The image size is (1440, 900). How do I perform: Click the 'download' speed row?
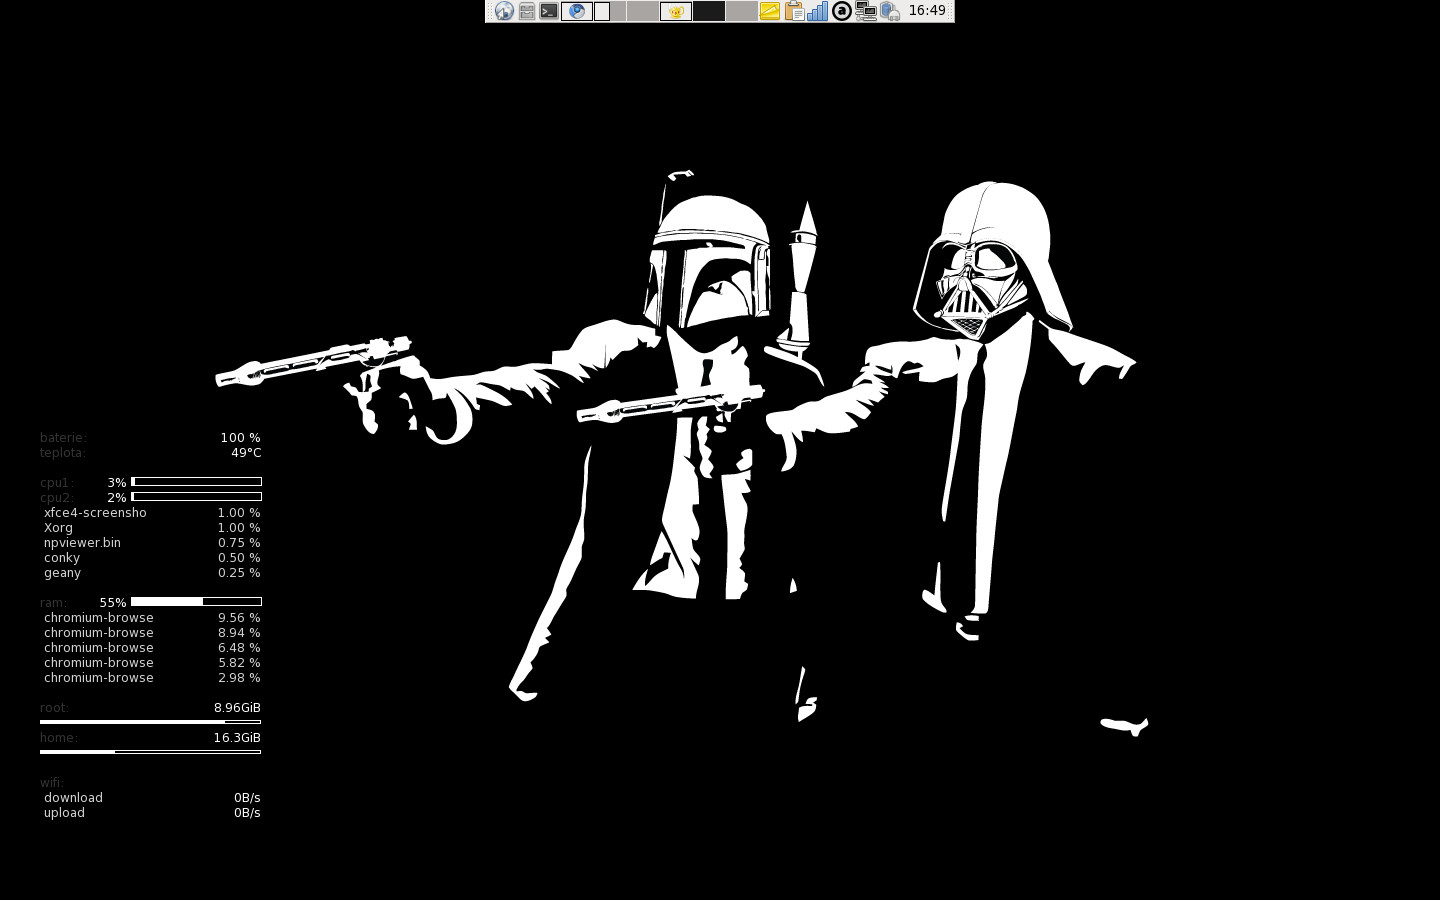click(152, 798)
